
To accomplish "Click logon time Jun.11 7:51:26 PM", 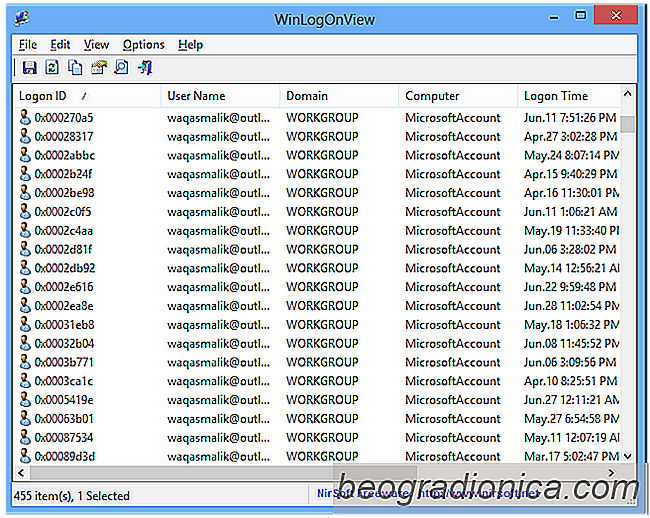I will [x=570, y=118].
